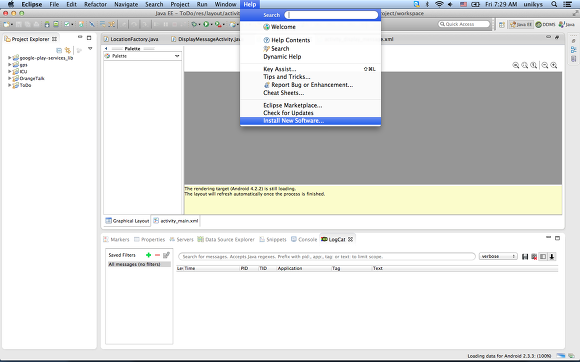Screen dimensions: 580x362
Task: Focus the Help menu search field
Action: 331,15
